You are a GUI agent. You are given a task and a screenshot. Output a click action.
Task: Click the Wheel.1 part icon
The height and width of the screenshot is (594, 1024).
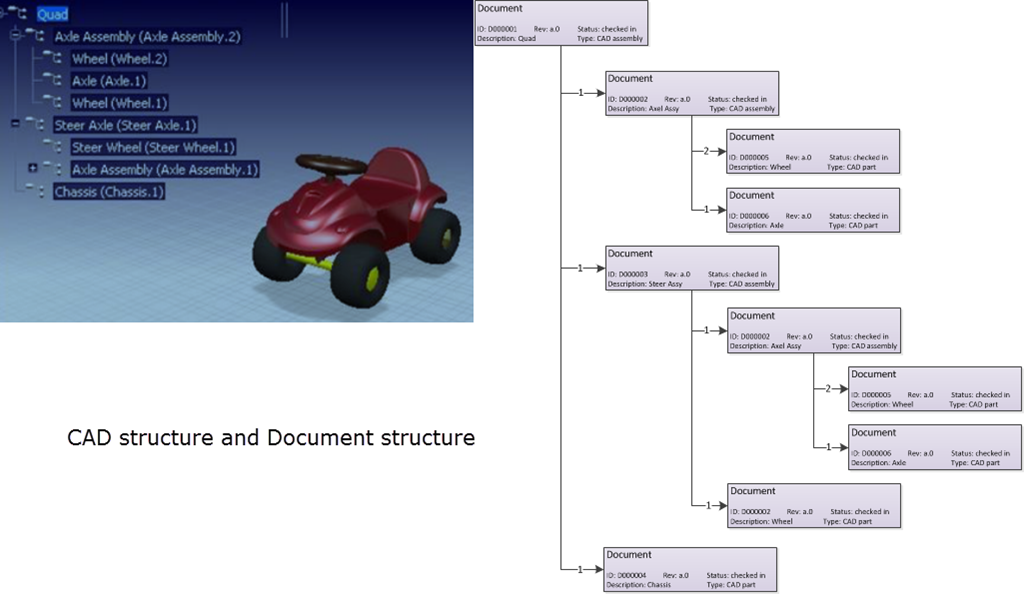(54, 103)
